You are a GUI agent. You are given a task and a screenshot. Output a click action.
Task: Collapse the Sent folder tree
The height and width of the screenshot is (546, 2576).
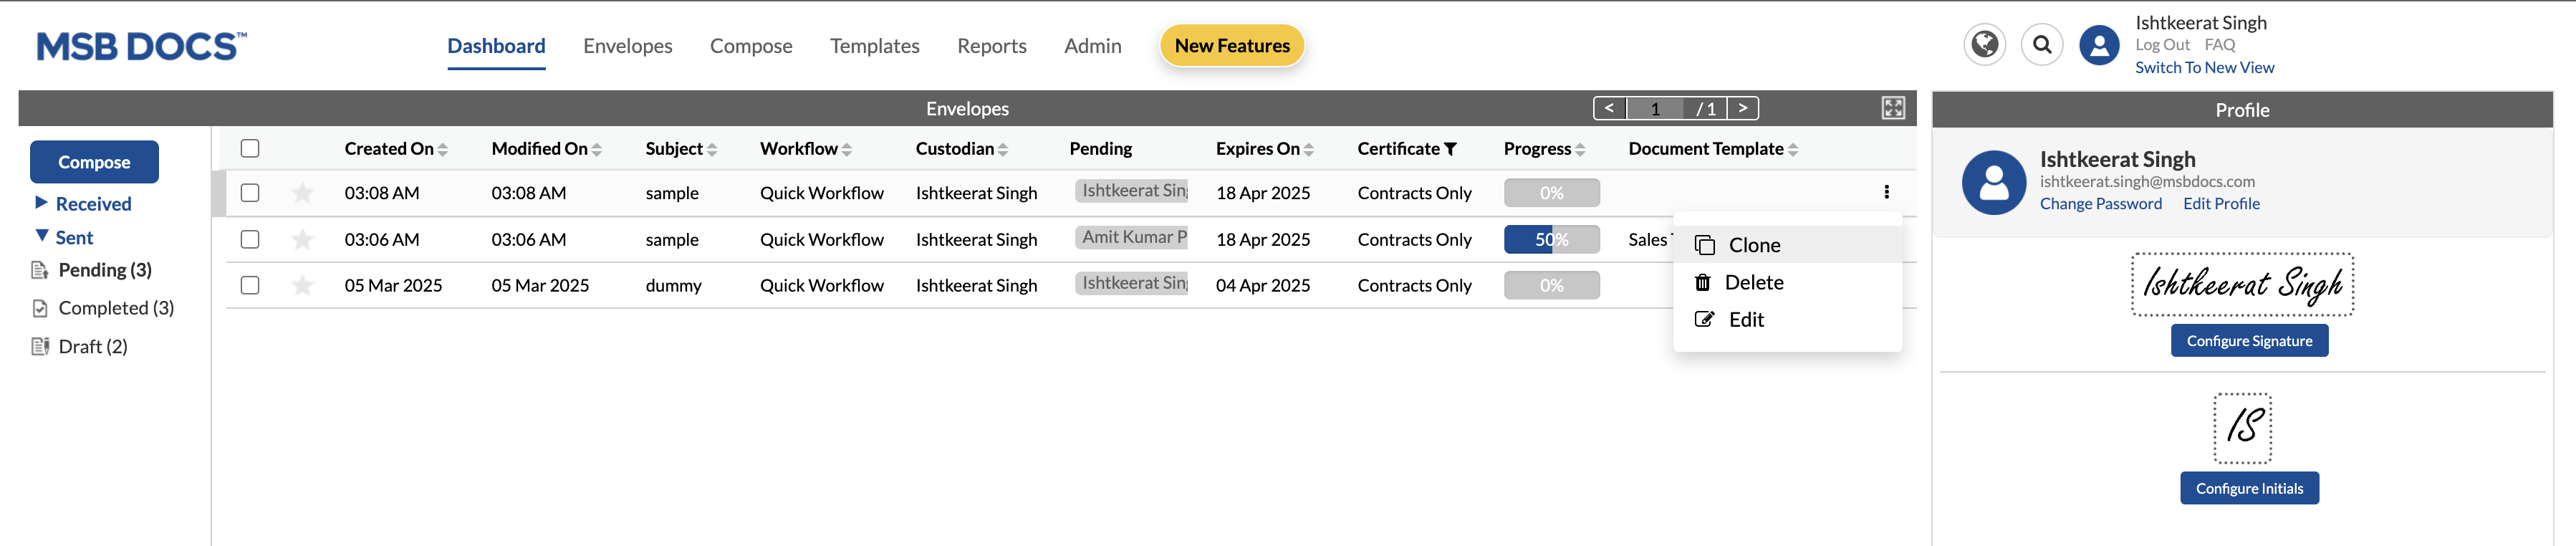(x=41, y=236)
